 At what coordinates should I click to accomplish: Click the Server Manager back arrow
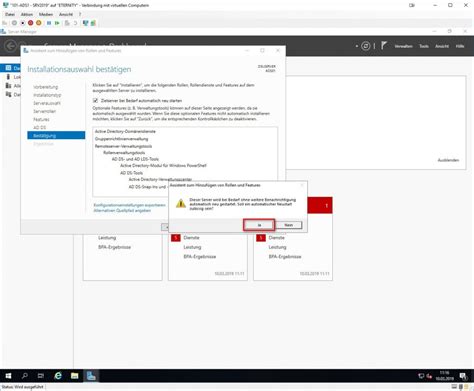[10, 46]
